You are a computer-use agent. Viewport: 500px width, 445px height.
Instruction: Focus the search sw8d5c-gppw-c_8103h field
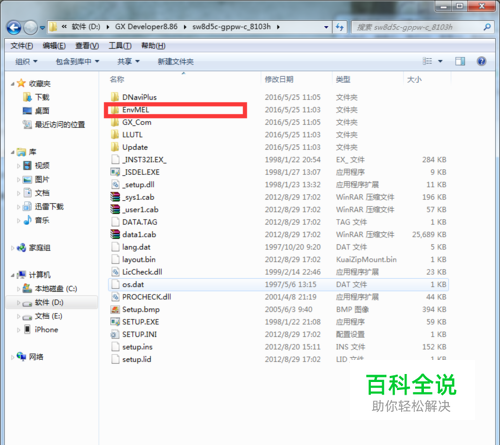(x=423, y=27)
